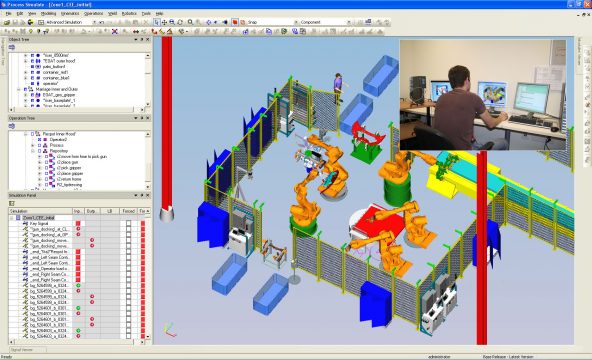Toggle display checkbox for container_red1
592x360 pixels.
click(32, 72)
